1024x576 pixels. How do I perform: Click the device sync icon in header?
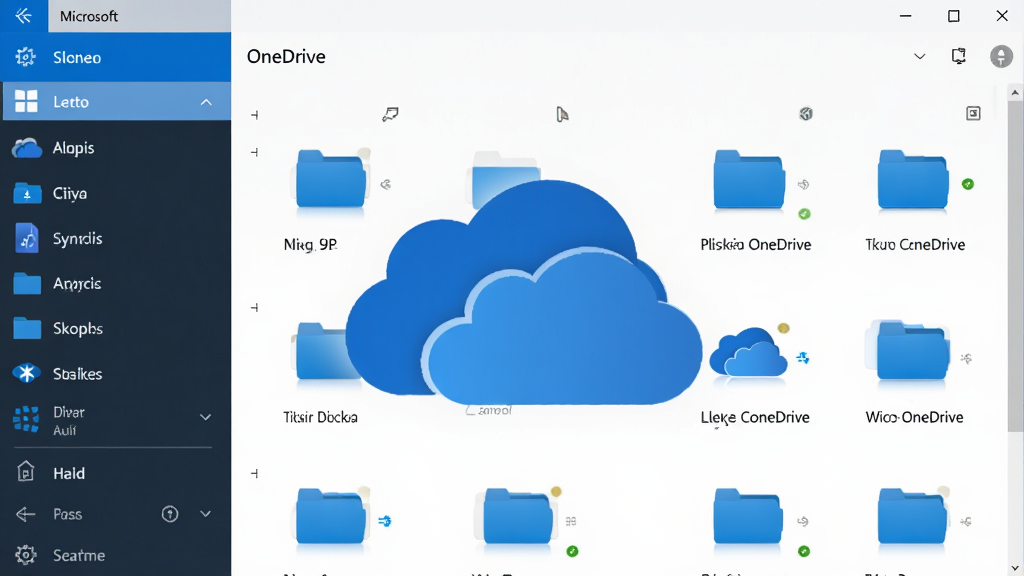[x=959, y=56]
